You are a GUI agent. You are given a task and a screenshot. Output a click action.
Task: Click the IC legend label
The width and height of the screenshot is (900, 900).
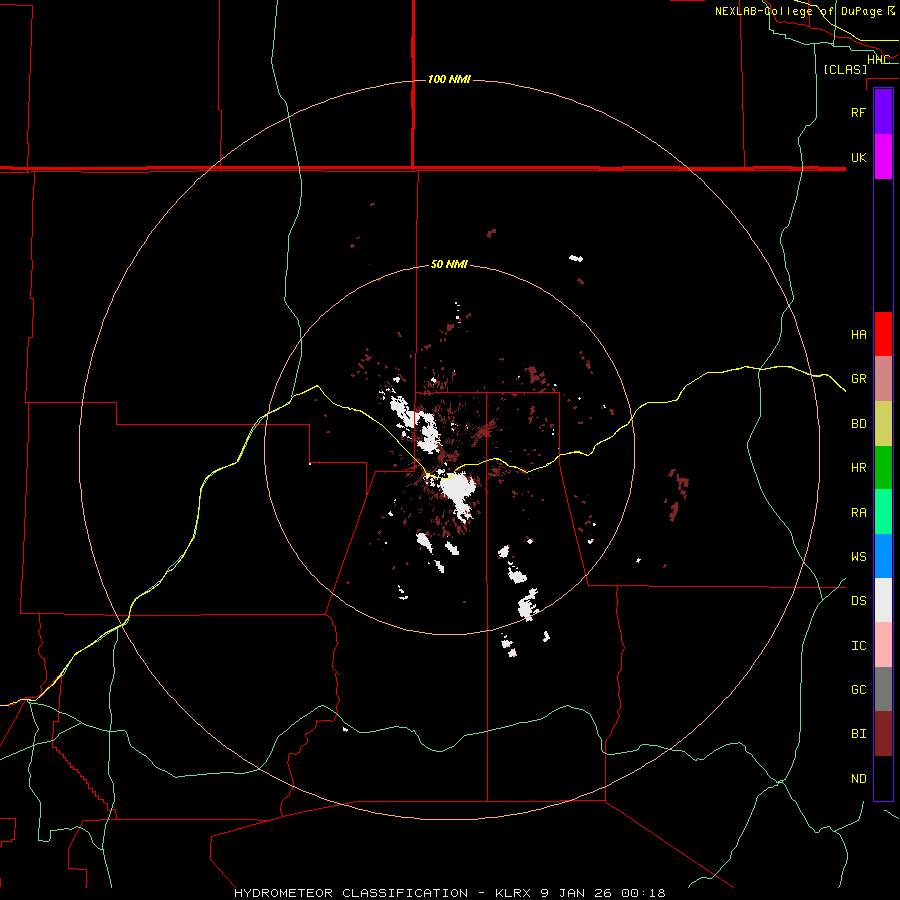coord(858,646)
